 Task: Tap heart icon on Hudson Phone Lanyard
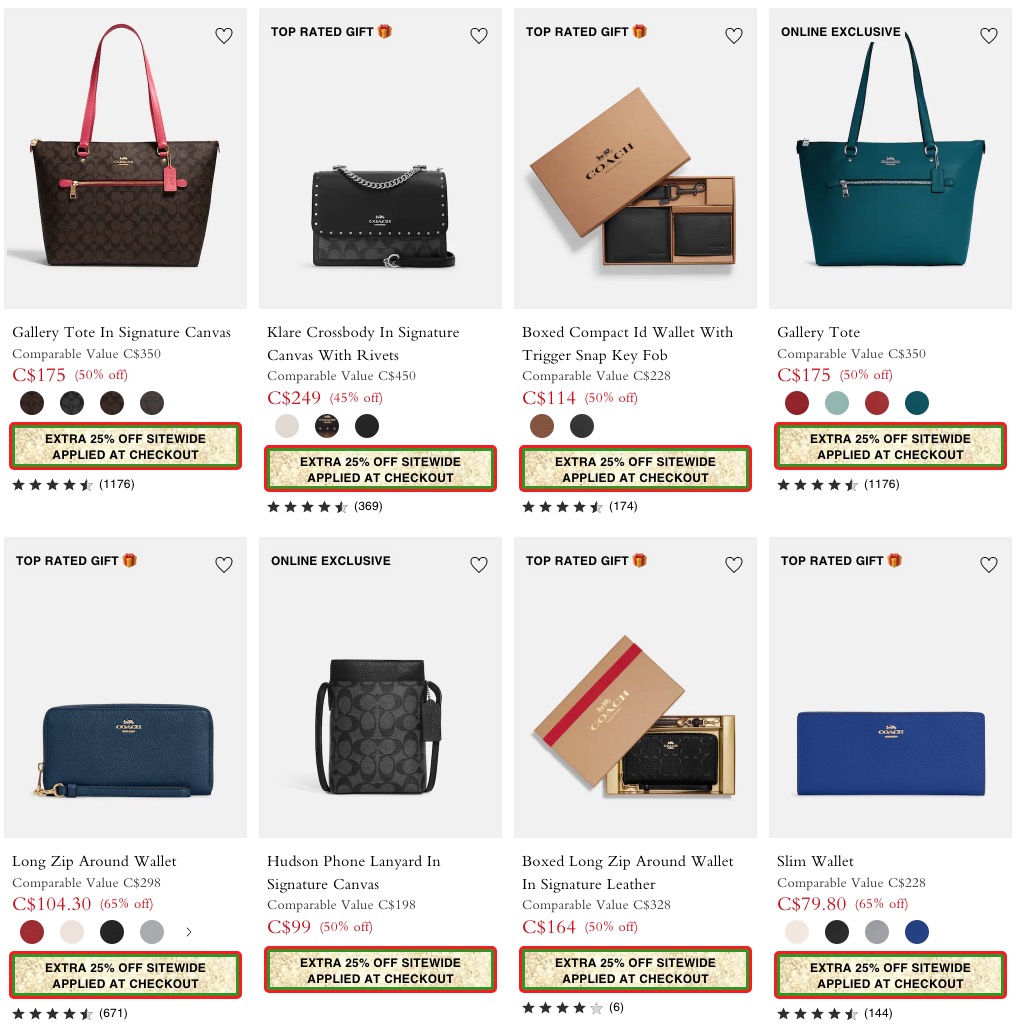click(479, 564)
